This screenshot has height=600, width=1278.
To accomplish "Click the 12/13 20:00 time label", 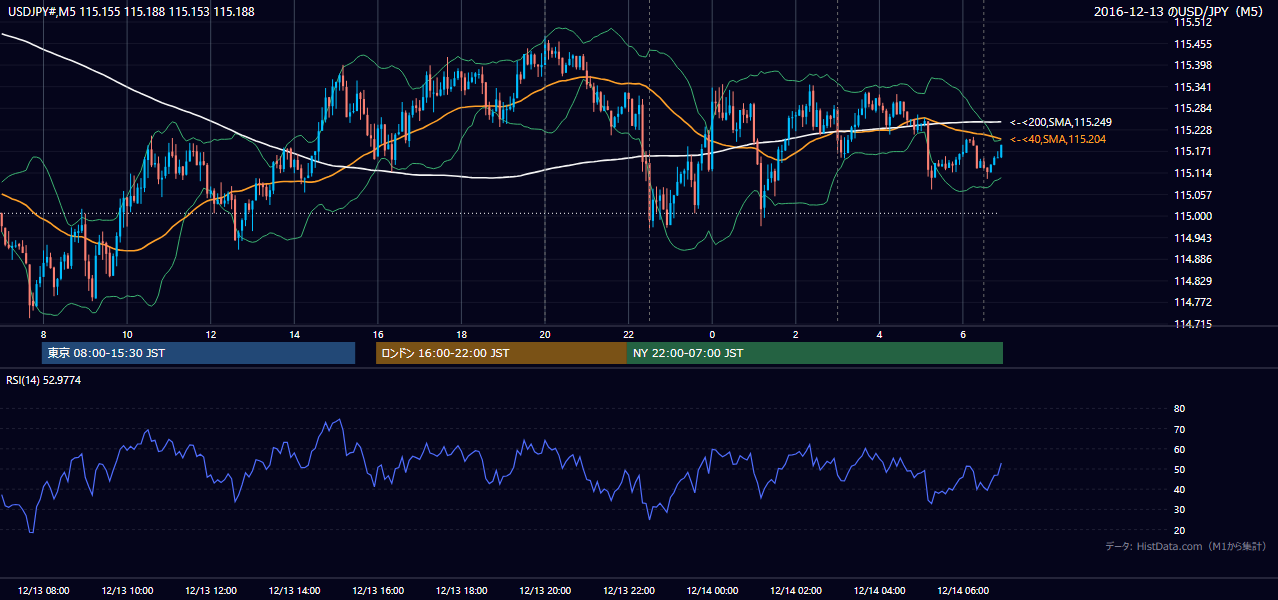I will coord(546,591).
